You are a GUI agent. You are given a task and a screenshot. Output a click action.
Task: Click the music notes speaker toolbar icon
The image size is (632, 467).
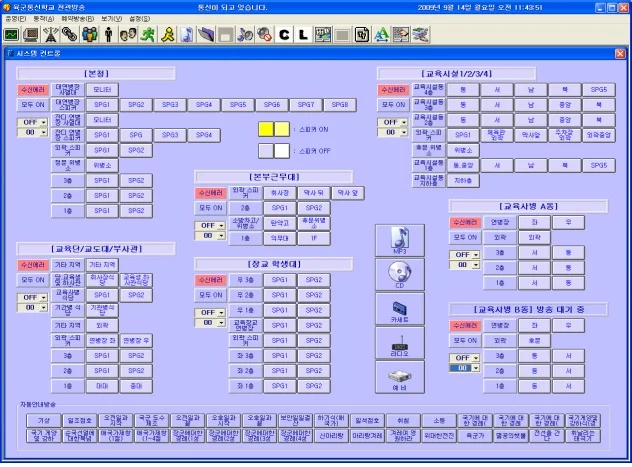coord(245,35)
